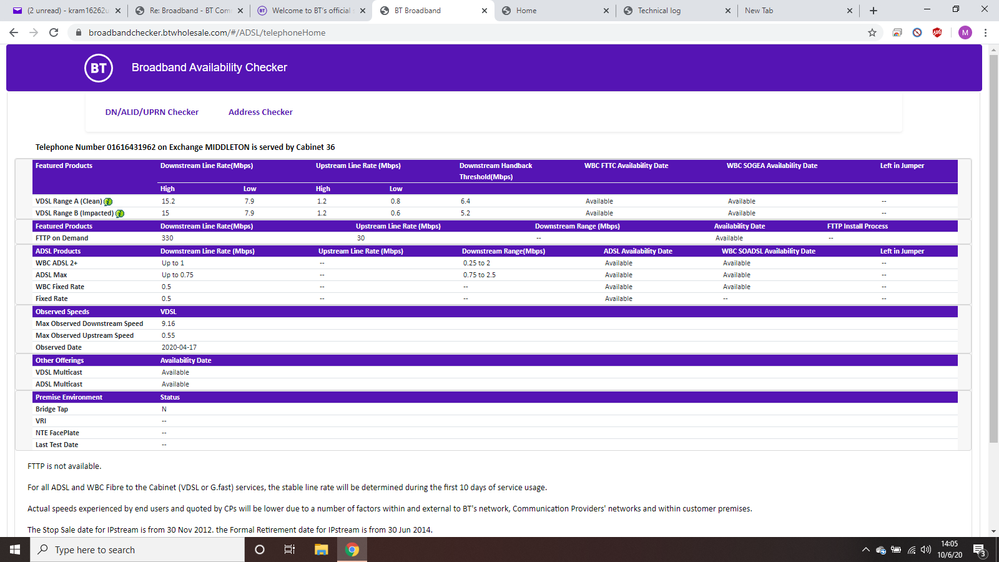The height and width of the screenshot is (562, 999).
Task: Click info icon next to VDSL Range A (Clean)
Action: pos(108,201)
